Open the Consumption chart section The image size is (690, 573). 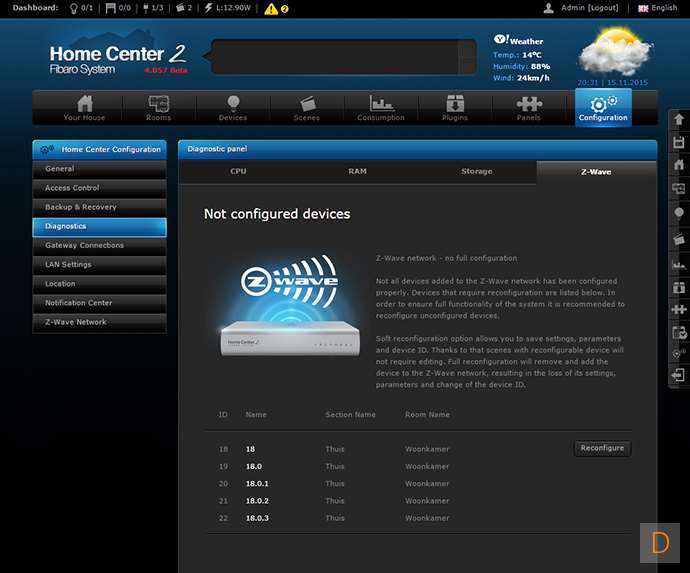pyautogui.click(x=381, y=108)
